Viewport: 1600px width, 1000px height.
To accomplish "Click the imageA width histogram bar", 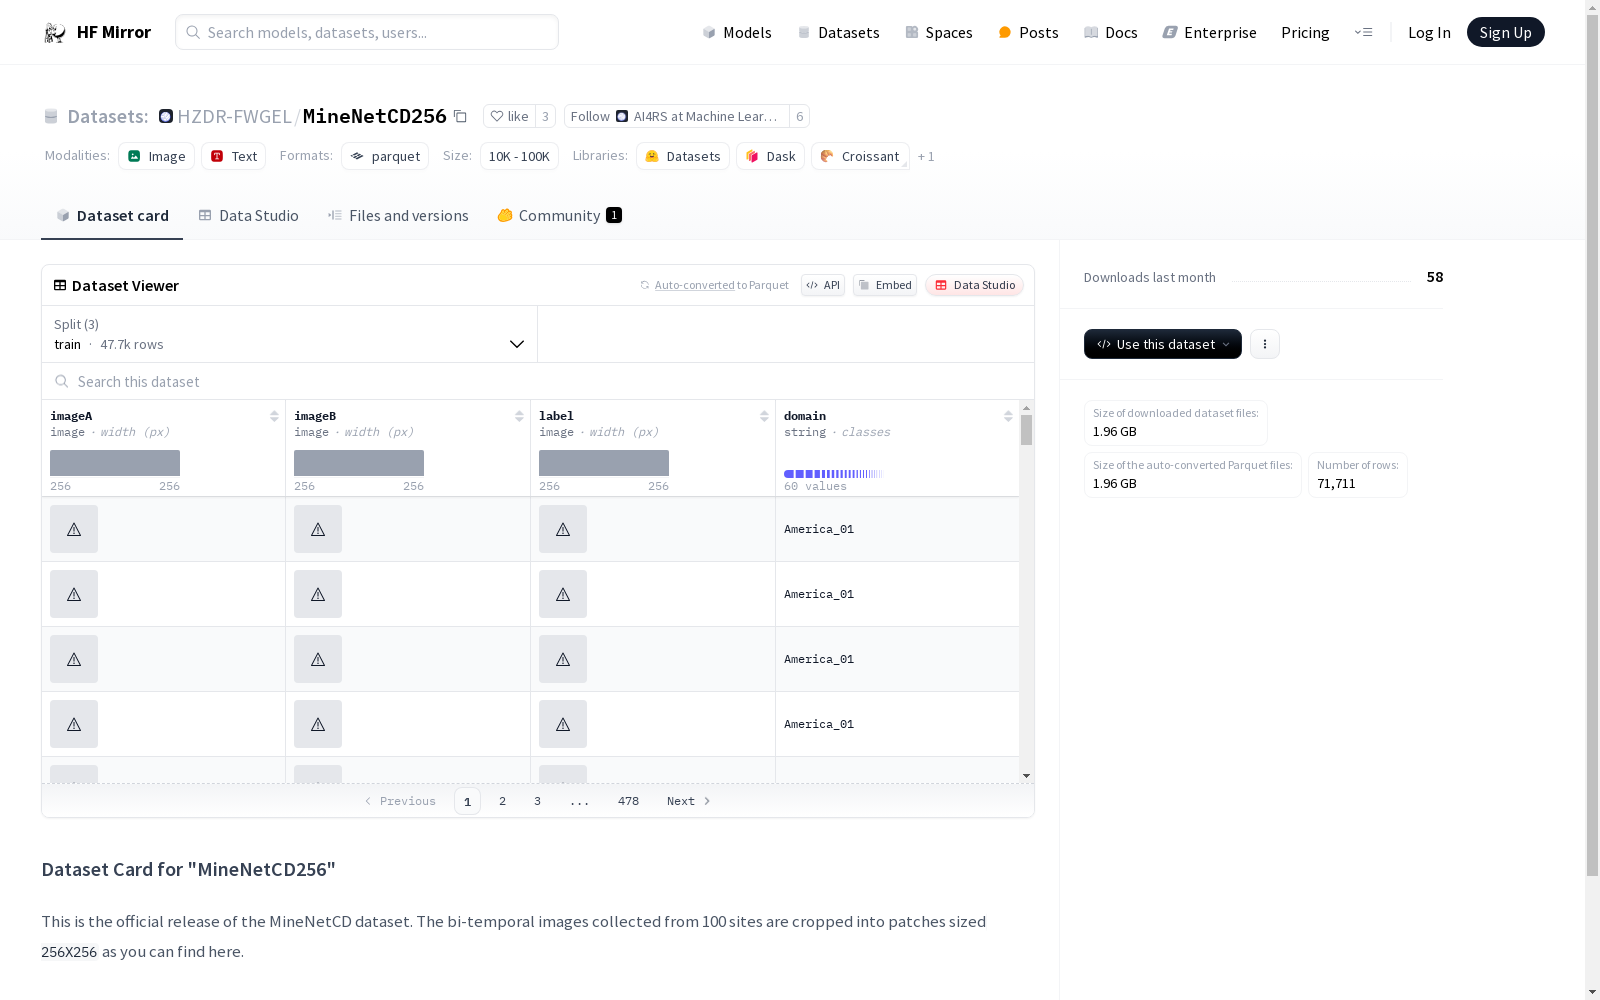I will coord(115,463).
